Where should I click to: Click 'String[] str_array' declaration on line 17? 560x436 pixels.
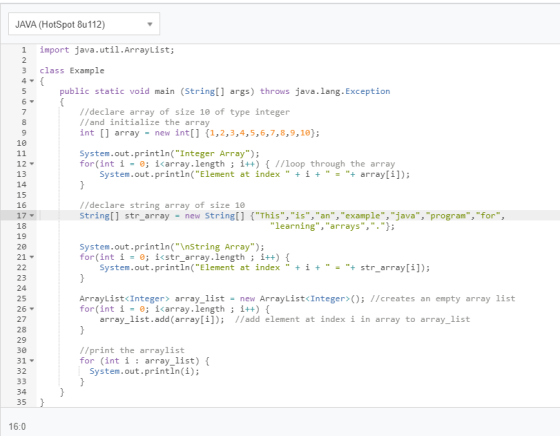point(124,215)
